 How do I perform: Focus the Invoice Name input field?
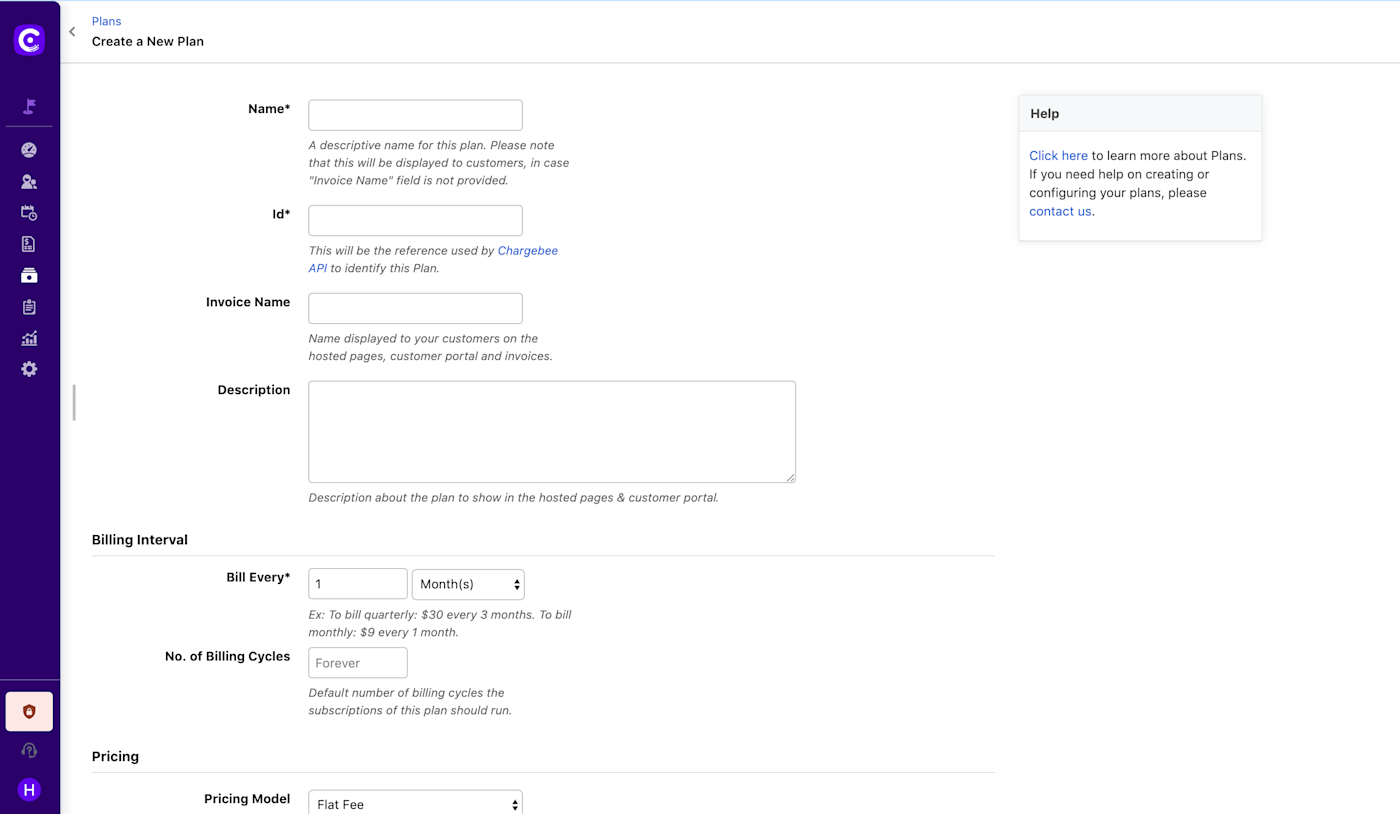click(x=415, y=308)
